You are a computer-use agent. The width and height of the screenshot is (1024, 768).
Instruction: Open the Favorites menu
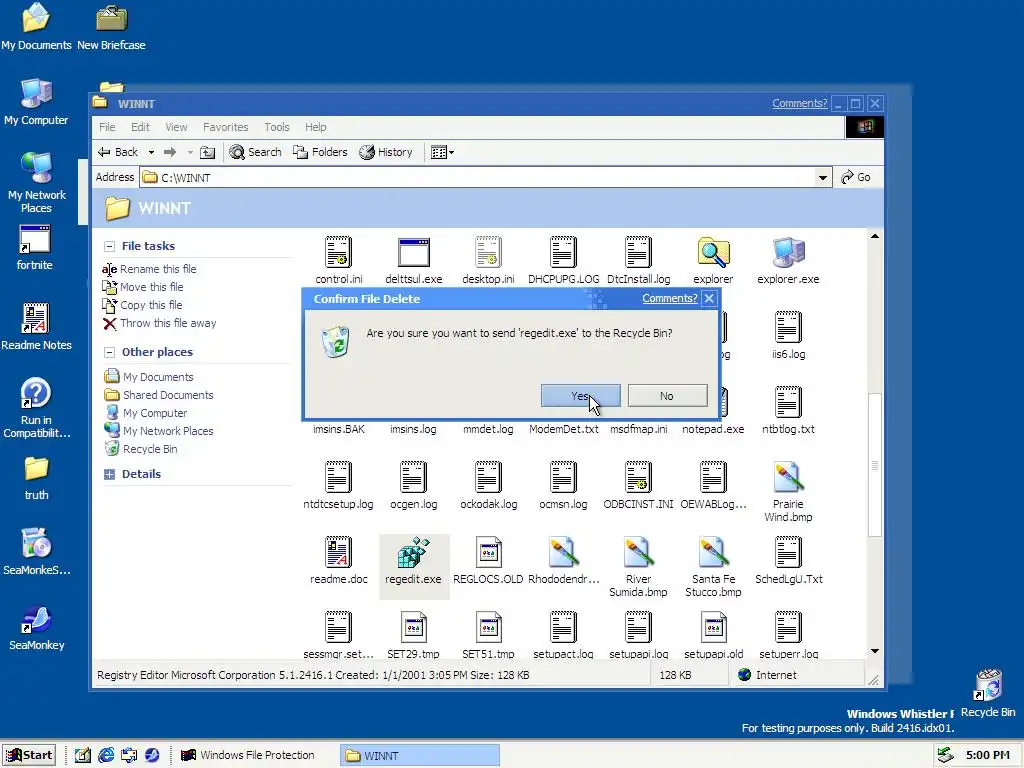pyautogui.click(x=225, y=127)
